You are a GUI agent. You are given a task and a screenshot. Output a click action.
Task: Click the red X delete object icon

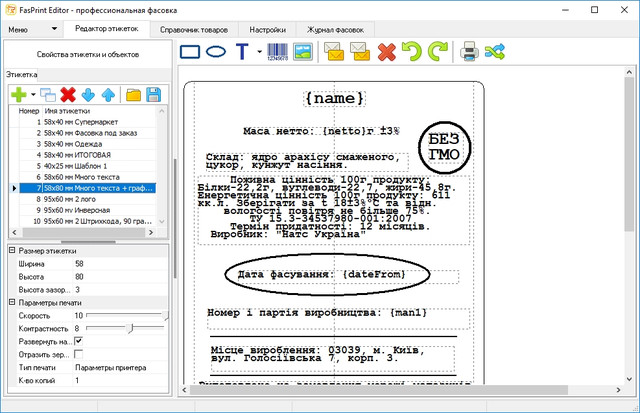click(386, 51)
